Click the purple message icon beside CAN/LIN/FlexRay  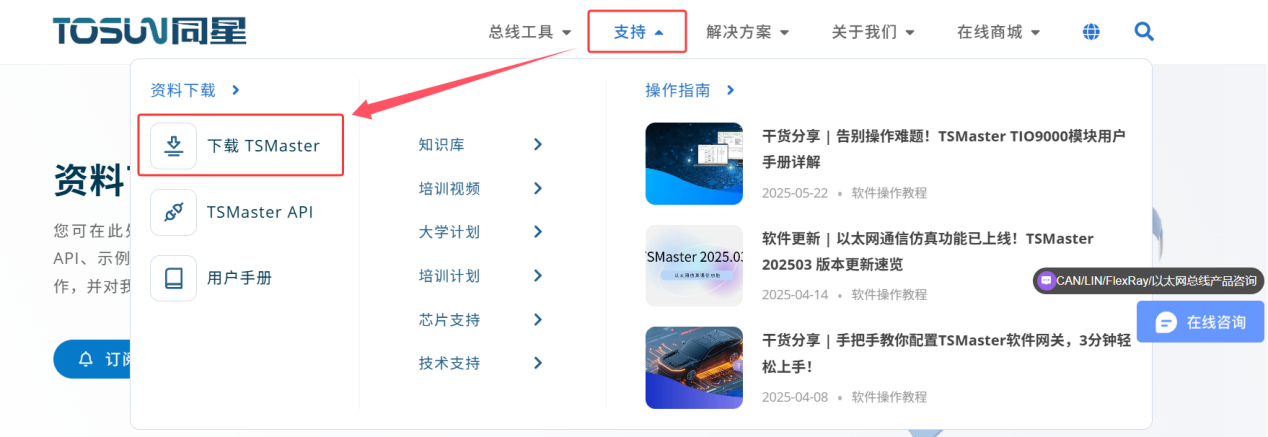tap(1046, 281)
